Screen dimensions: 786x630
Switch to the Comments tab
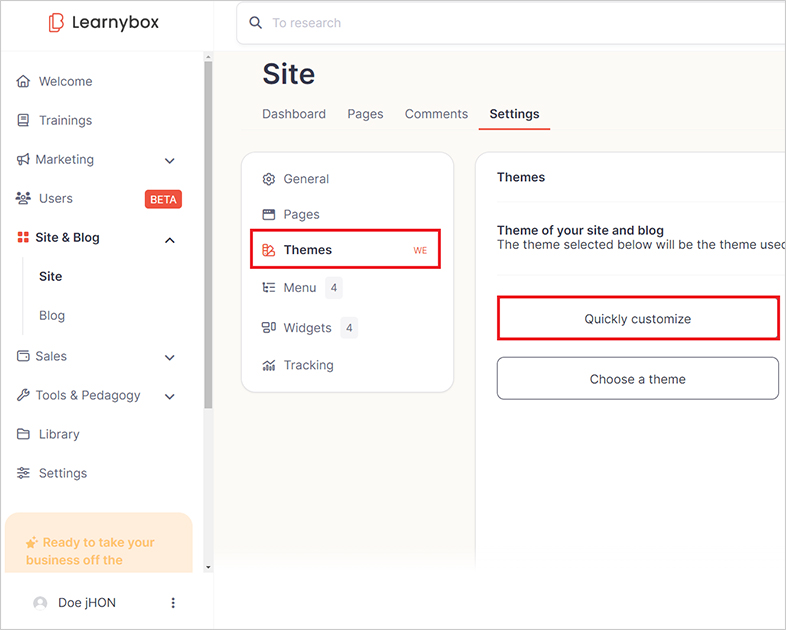click(437, 114)
